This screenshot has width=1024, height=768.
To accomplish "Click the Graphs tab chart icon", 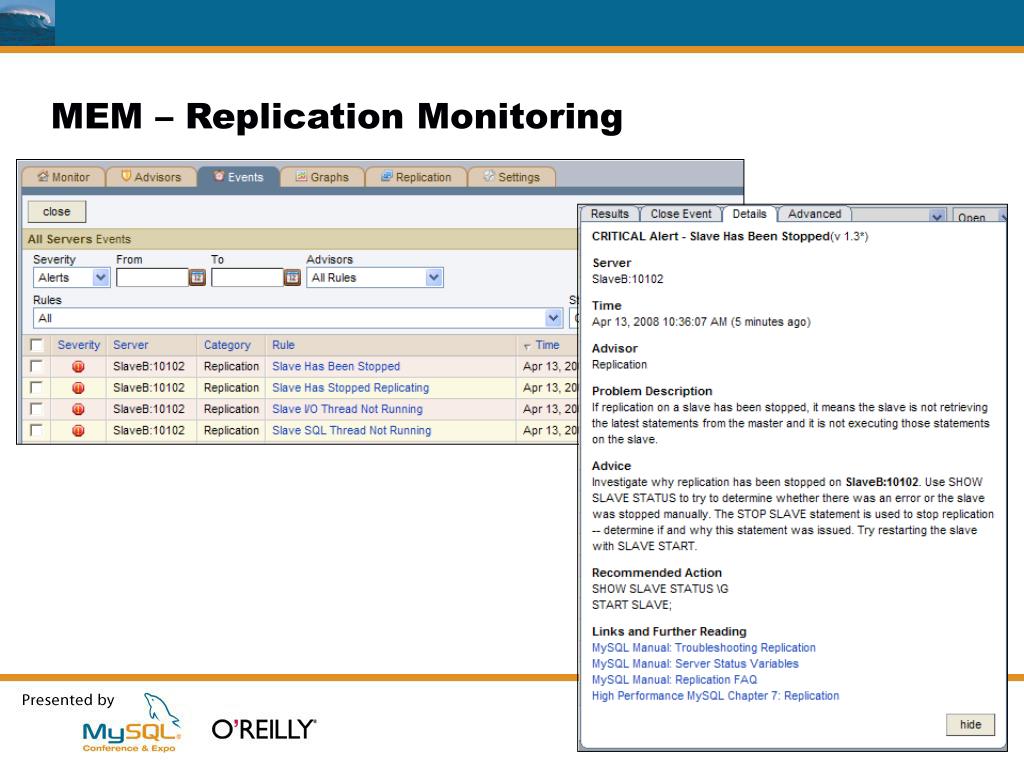I will (301, 176).
